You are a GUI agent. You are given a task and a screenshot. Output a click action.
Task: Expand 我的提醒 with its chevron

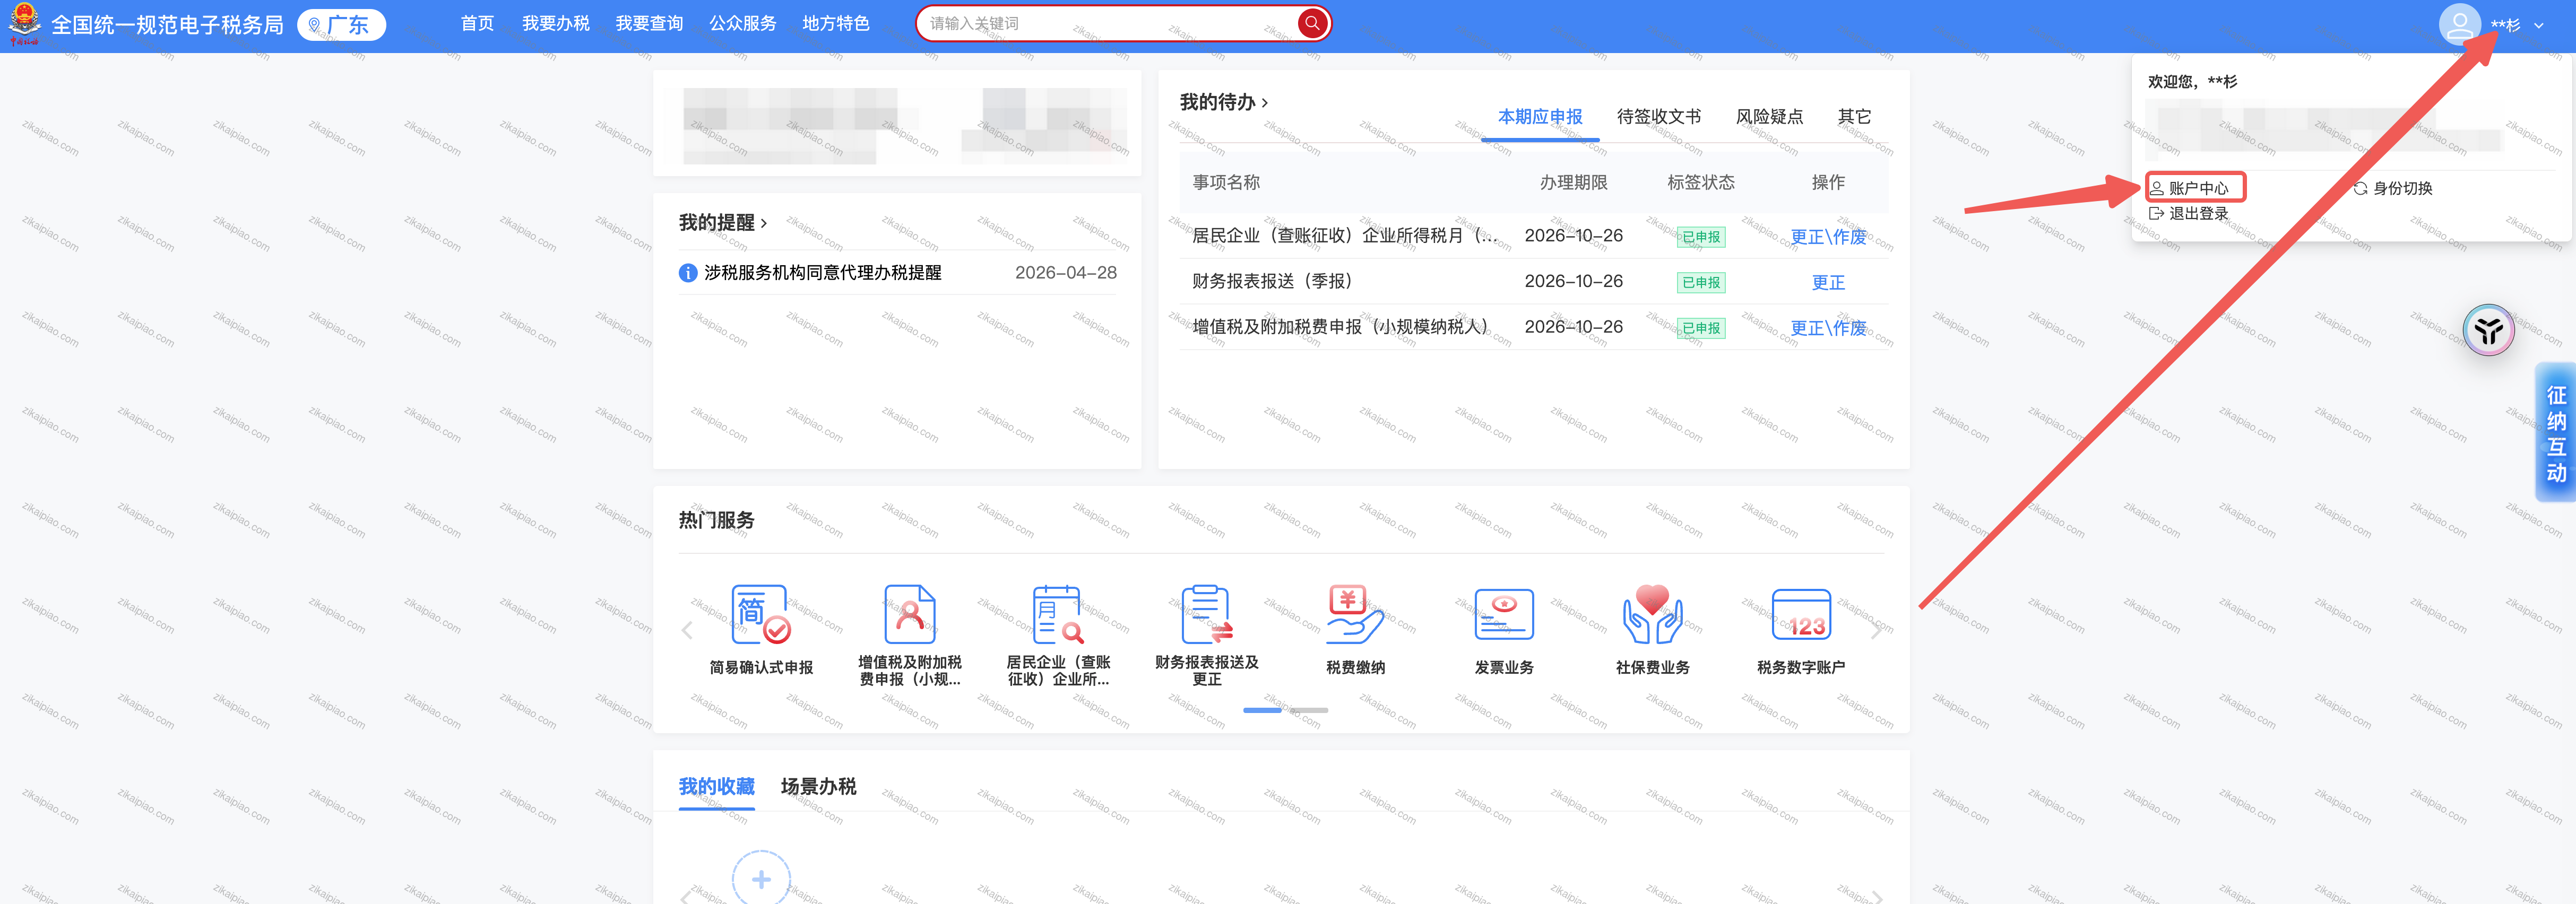[x=764, y=223]
